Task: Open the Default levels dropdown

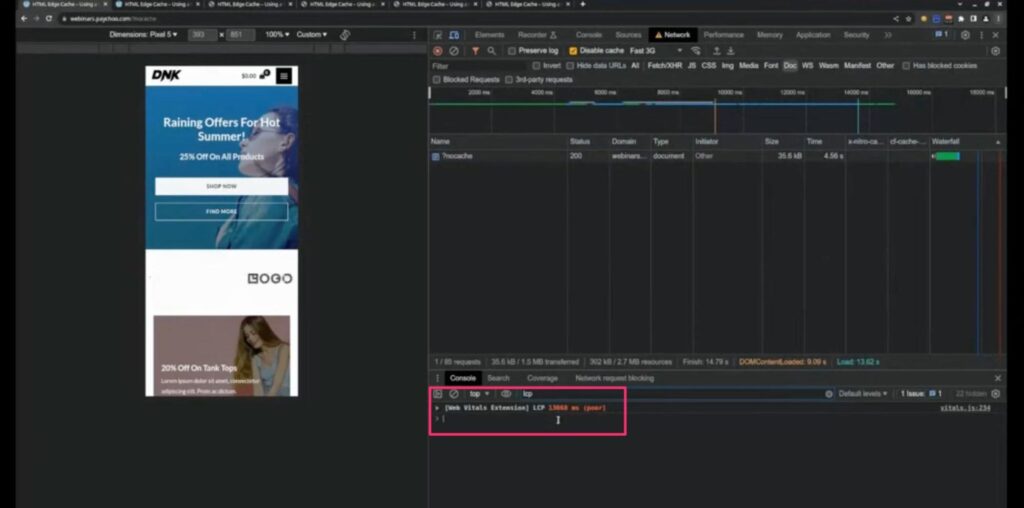Action: pos(862,394)
